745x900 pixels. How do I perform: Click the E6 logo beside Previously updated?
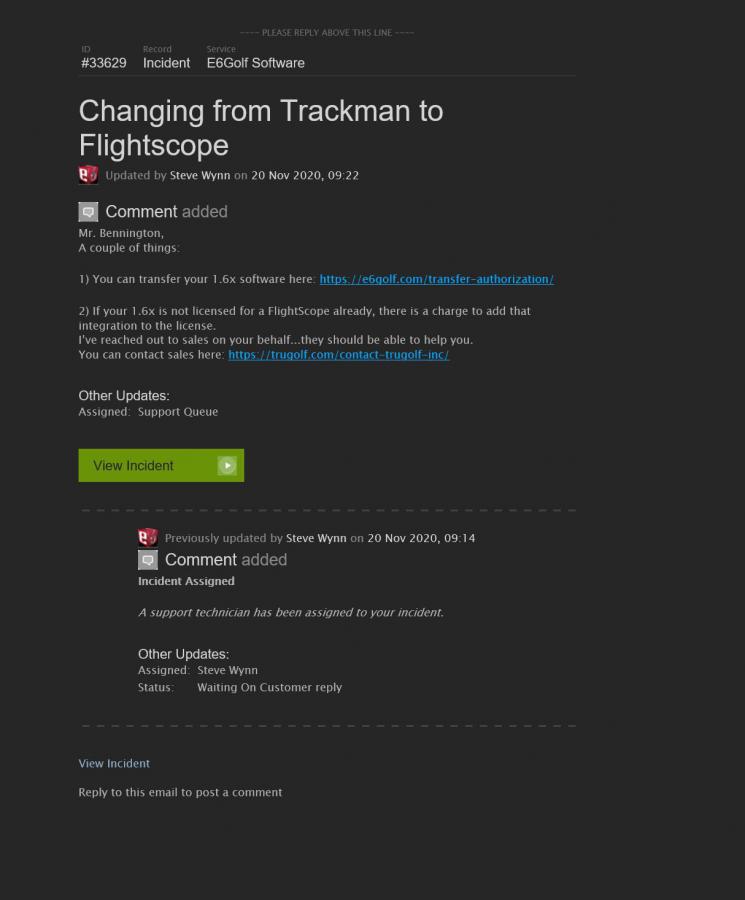pos(148,537)
